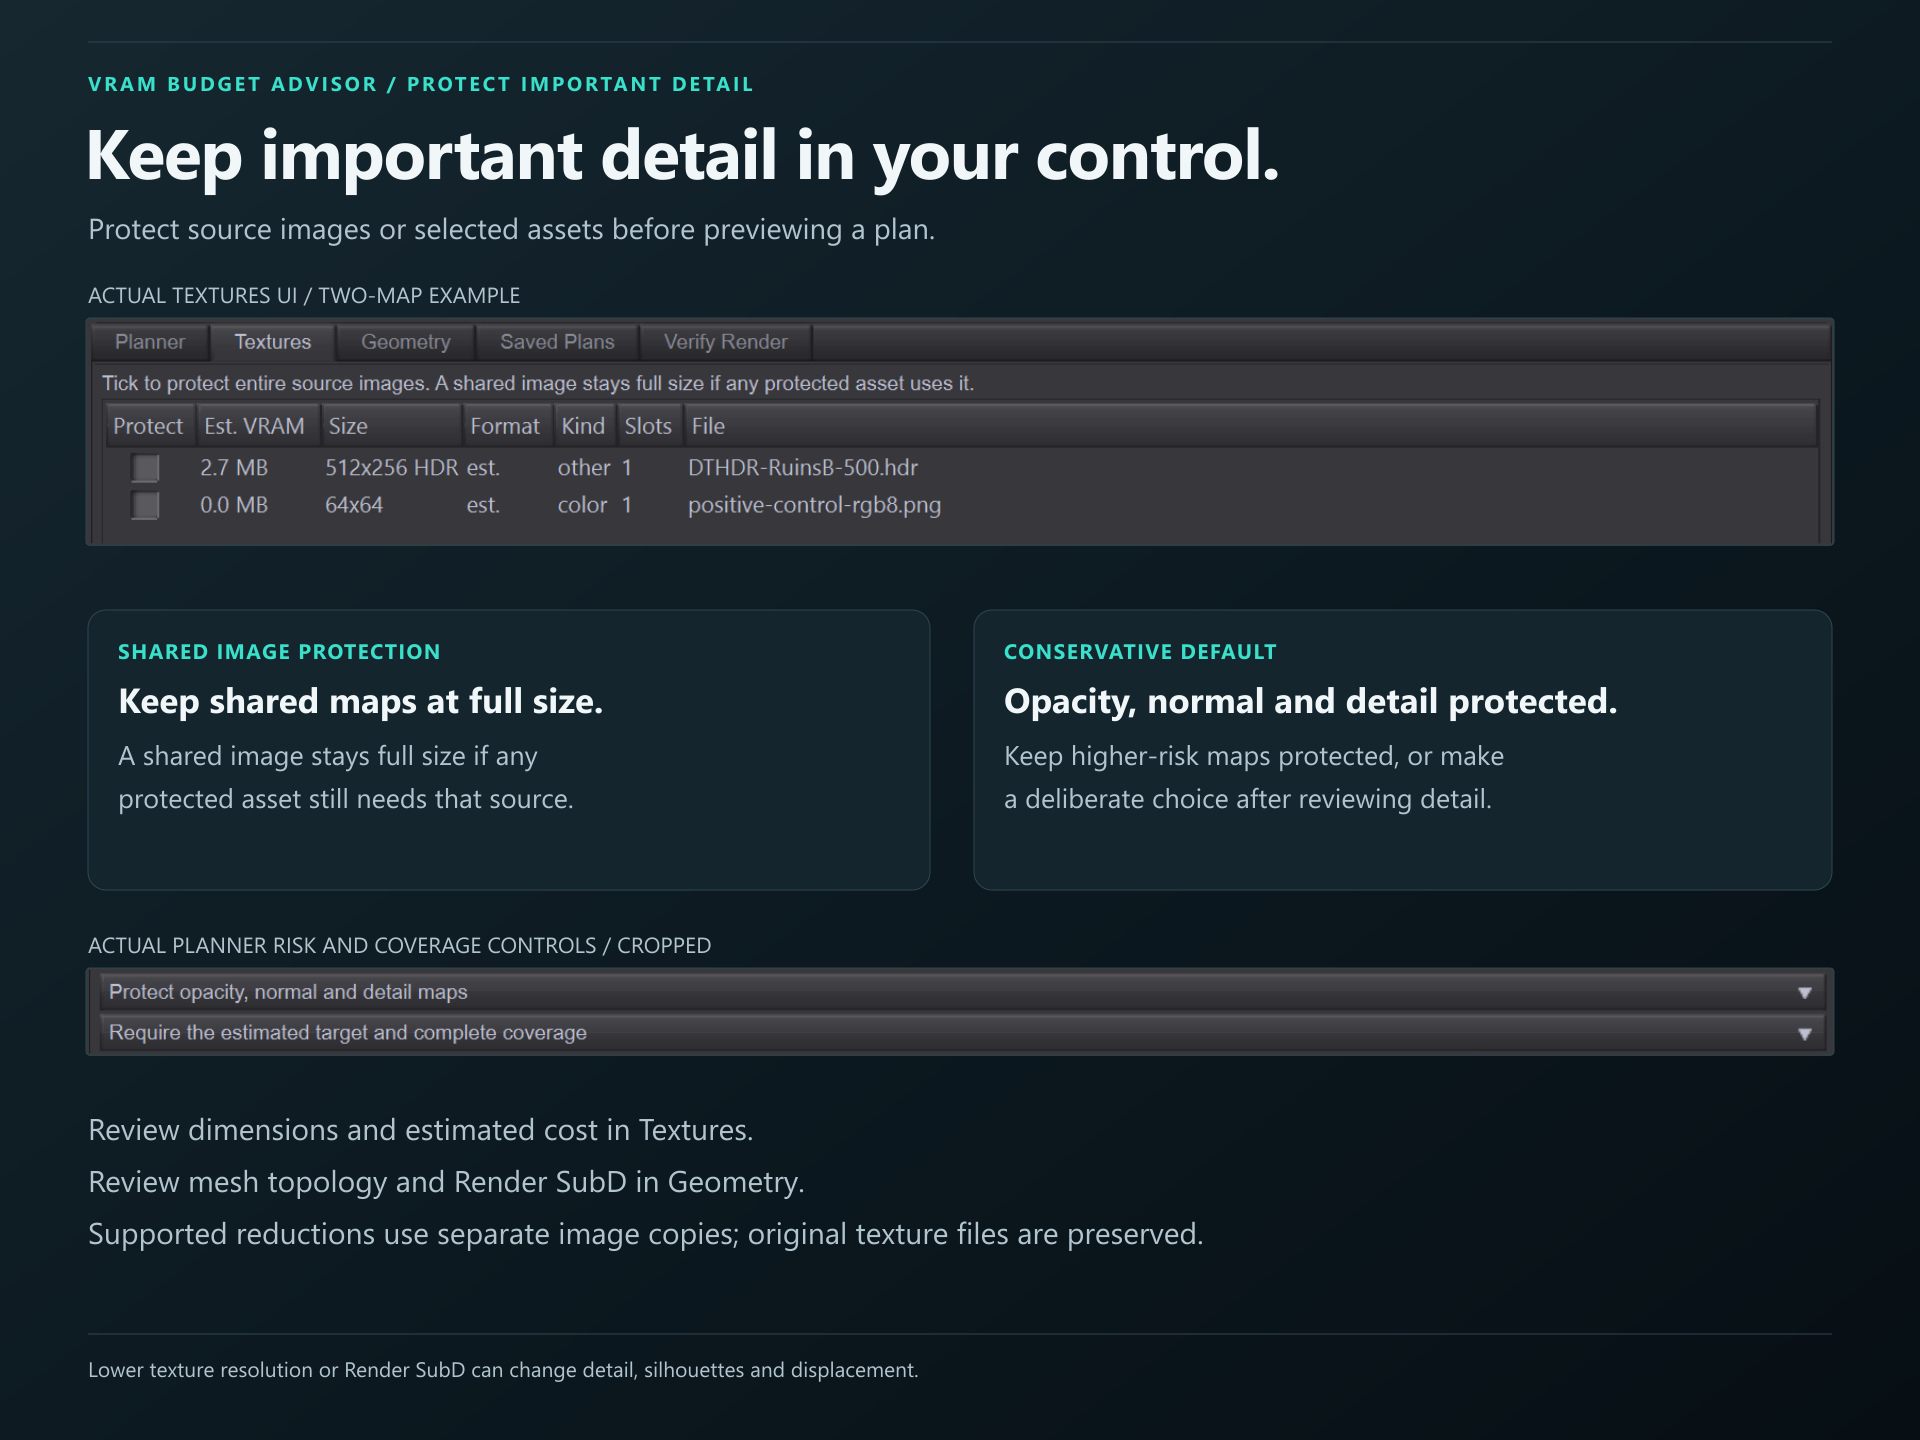
Task: Click the 512x256 HDR size cell
Action: click(x=391, y=468)
